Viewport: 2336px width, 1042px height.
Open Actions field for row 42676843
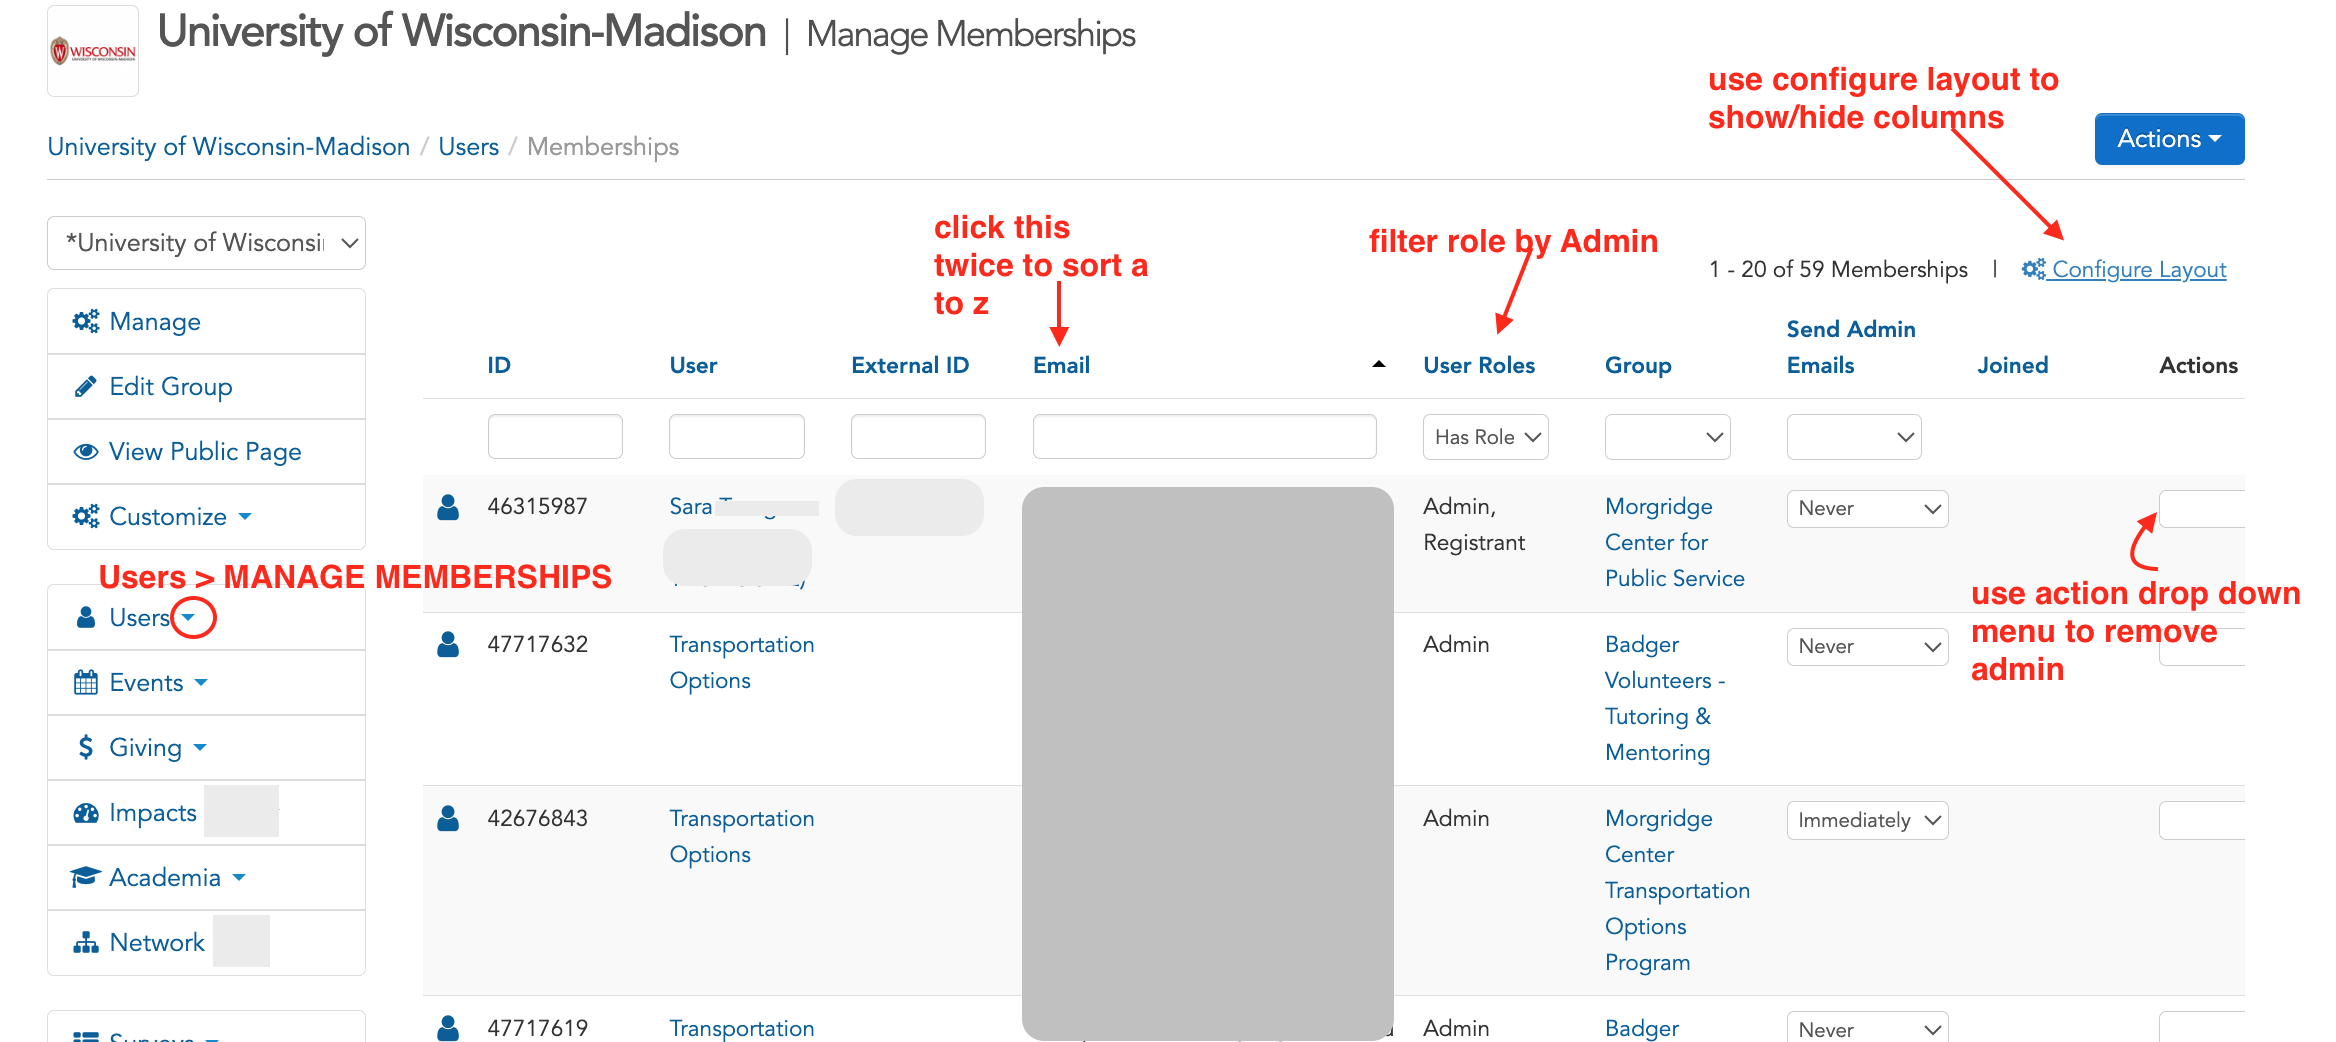click(2202, 820)
